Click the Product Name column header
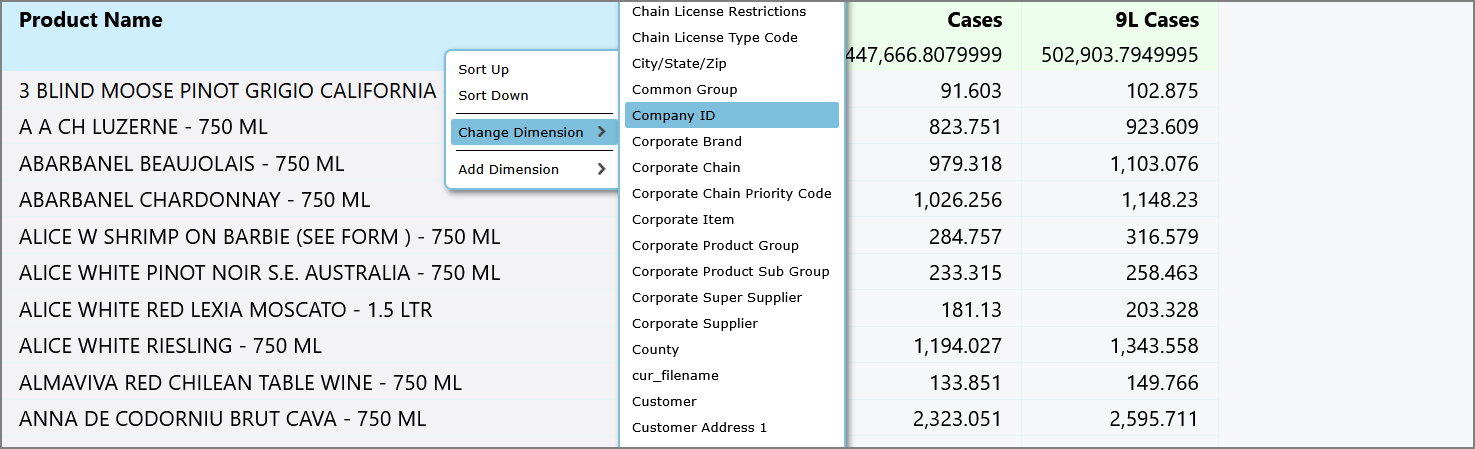This screenshot has width=1475, height=449. (91, 20)
